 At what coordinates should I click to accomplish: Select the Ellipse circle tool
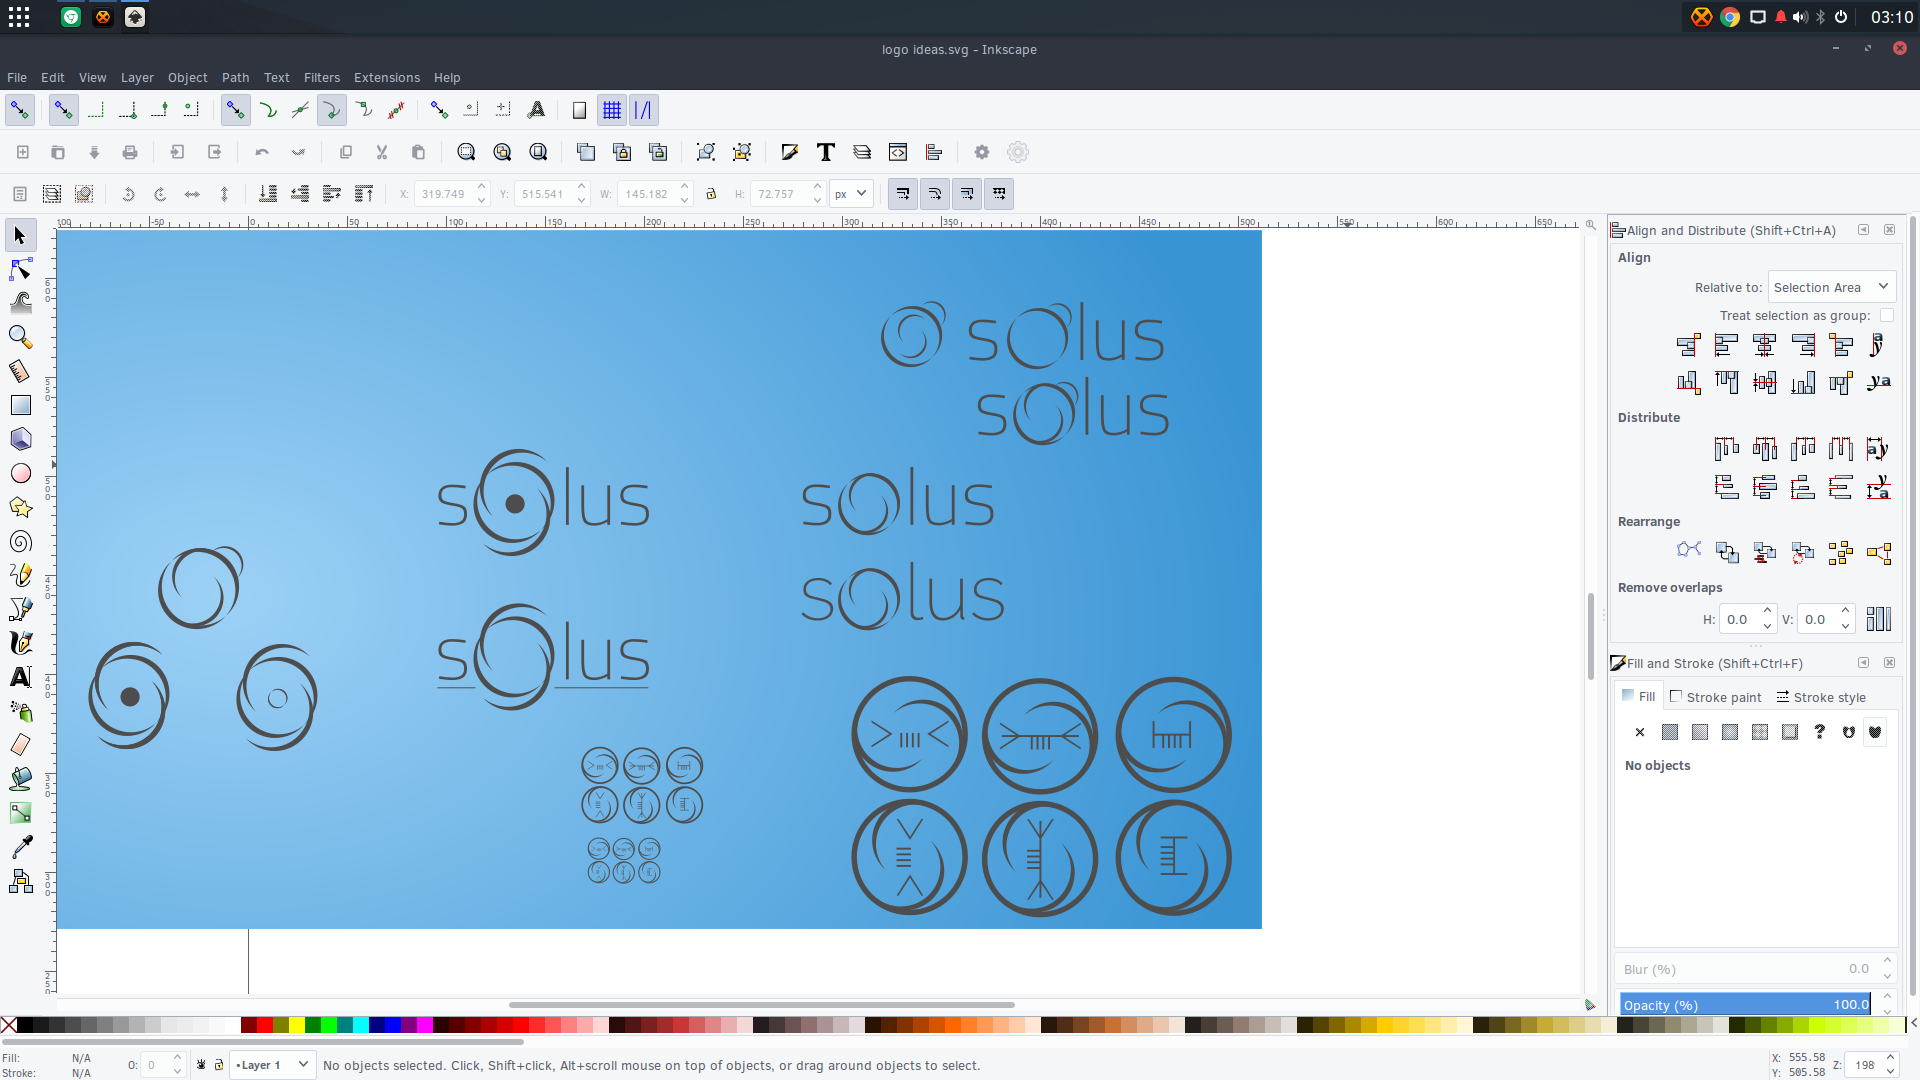pyautogui.click(x=20, y=473)
